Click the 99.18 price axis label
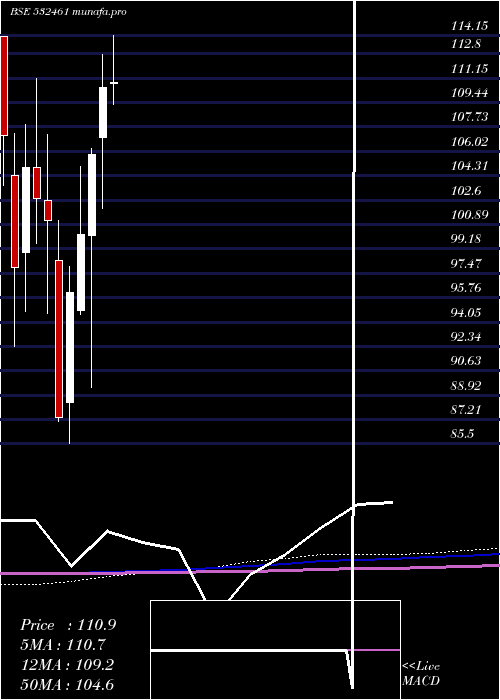This screenshot has width=500, height=700. coord(466,239)
